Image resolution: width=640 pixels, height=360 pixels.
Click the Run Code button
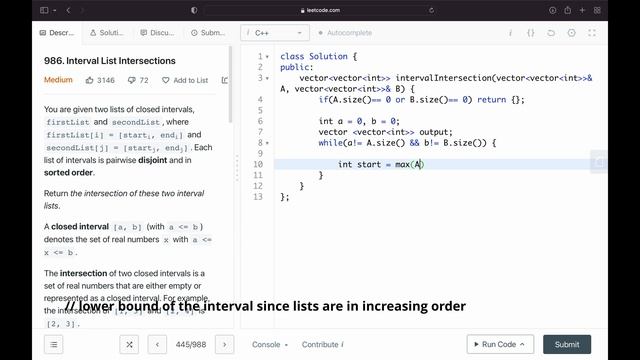(500, 344)
